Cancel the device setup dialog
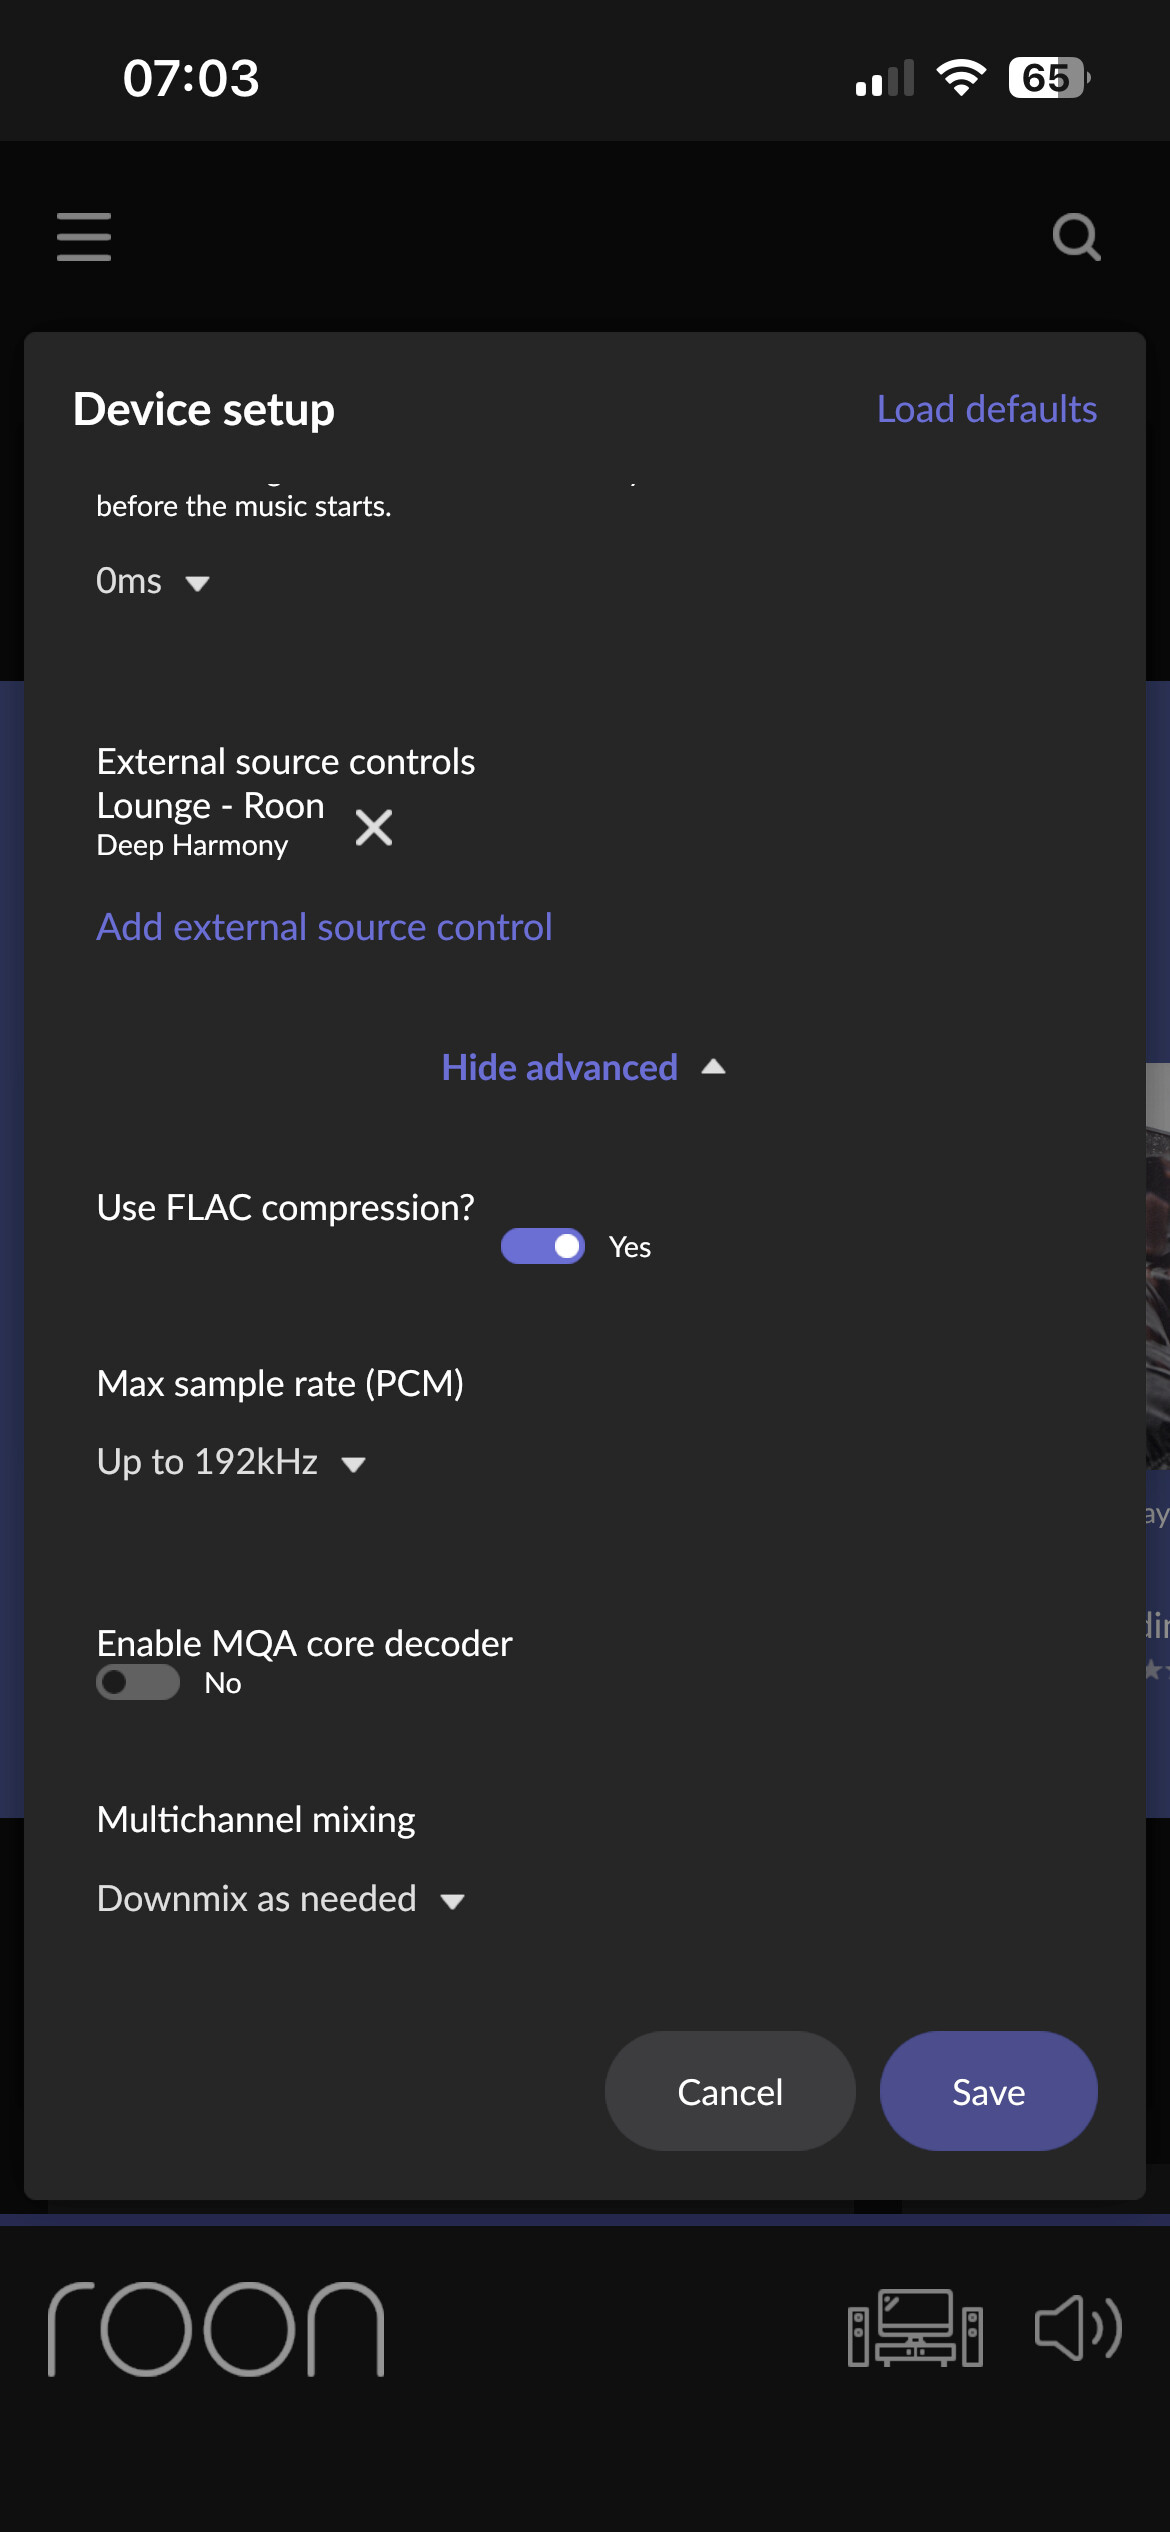 730,2092
